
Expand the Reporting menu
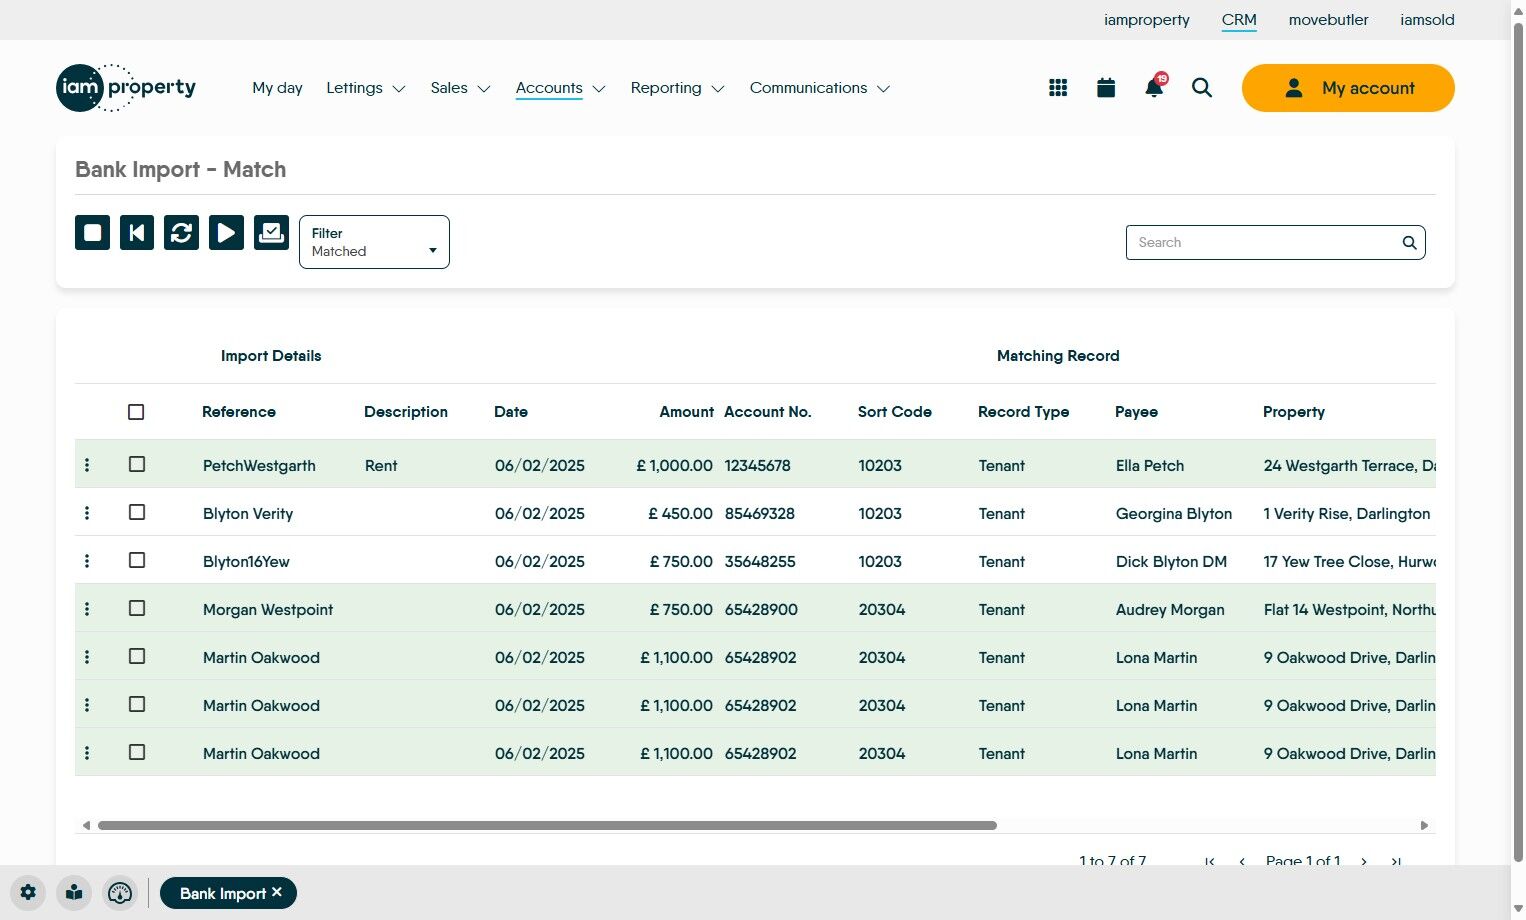(677, 88)
